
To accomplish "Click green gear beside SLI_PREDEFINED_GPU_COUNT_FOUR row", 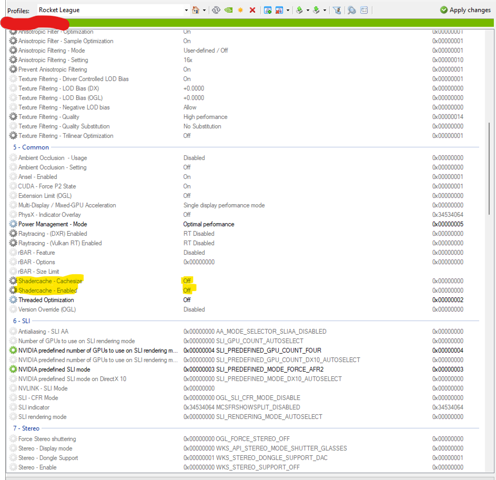I will point(13,350).
